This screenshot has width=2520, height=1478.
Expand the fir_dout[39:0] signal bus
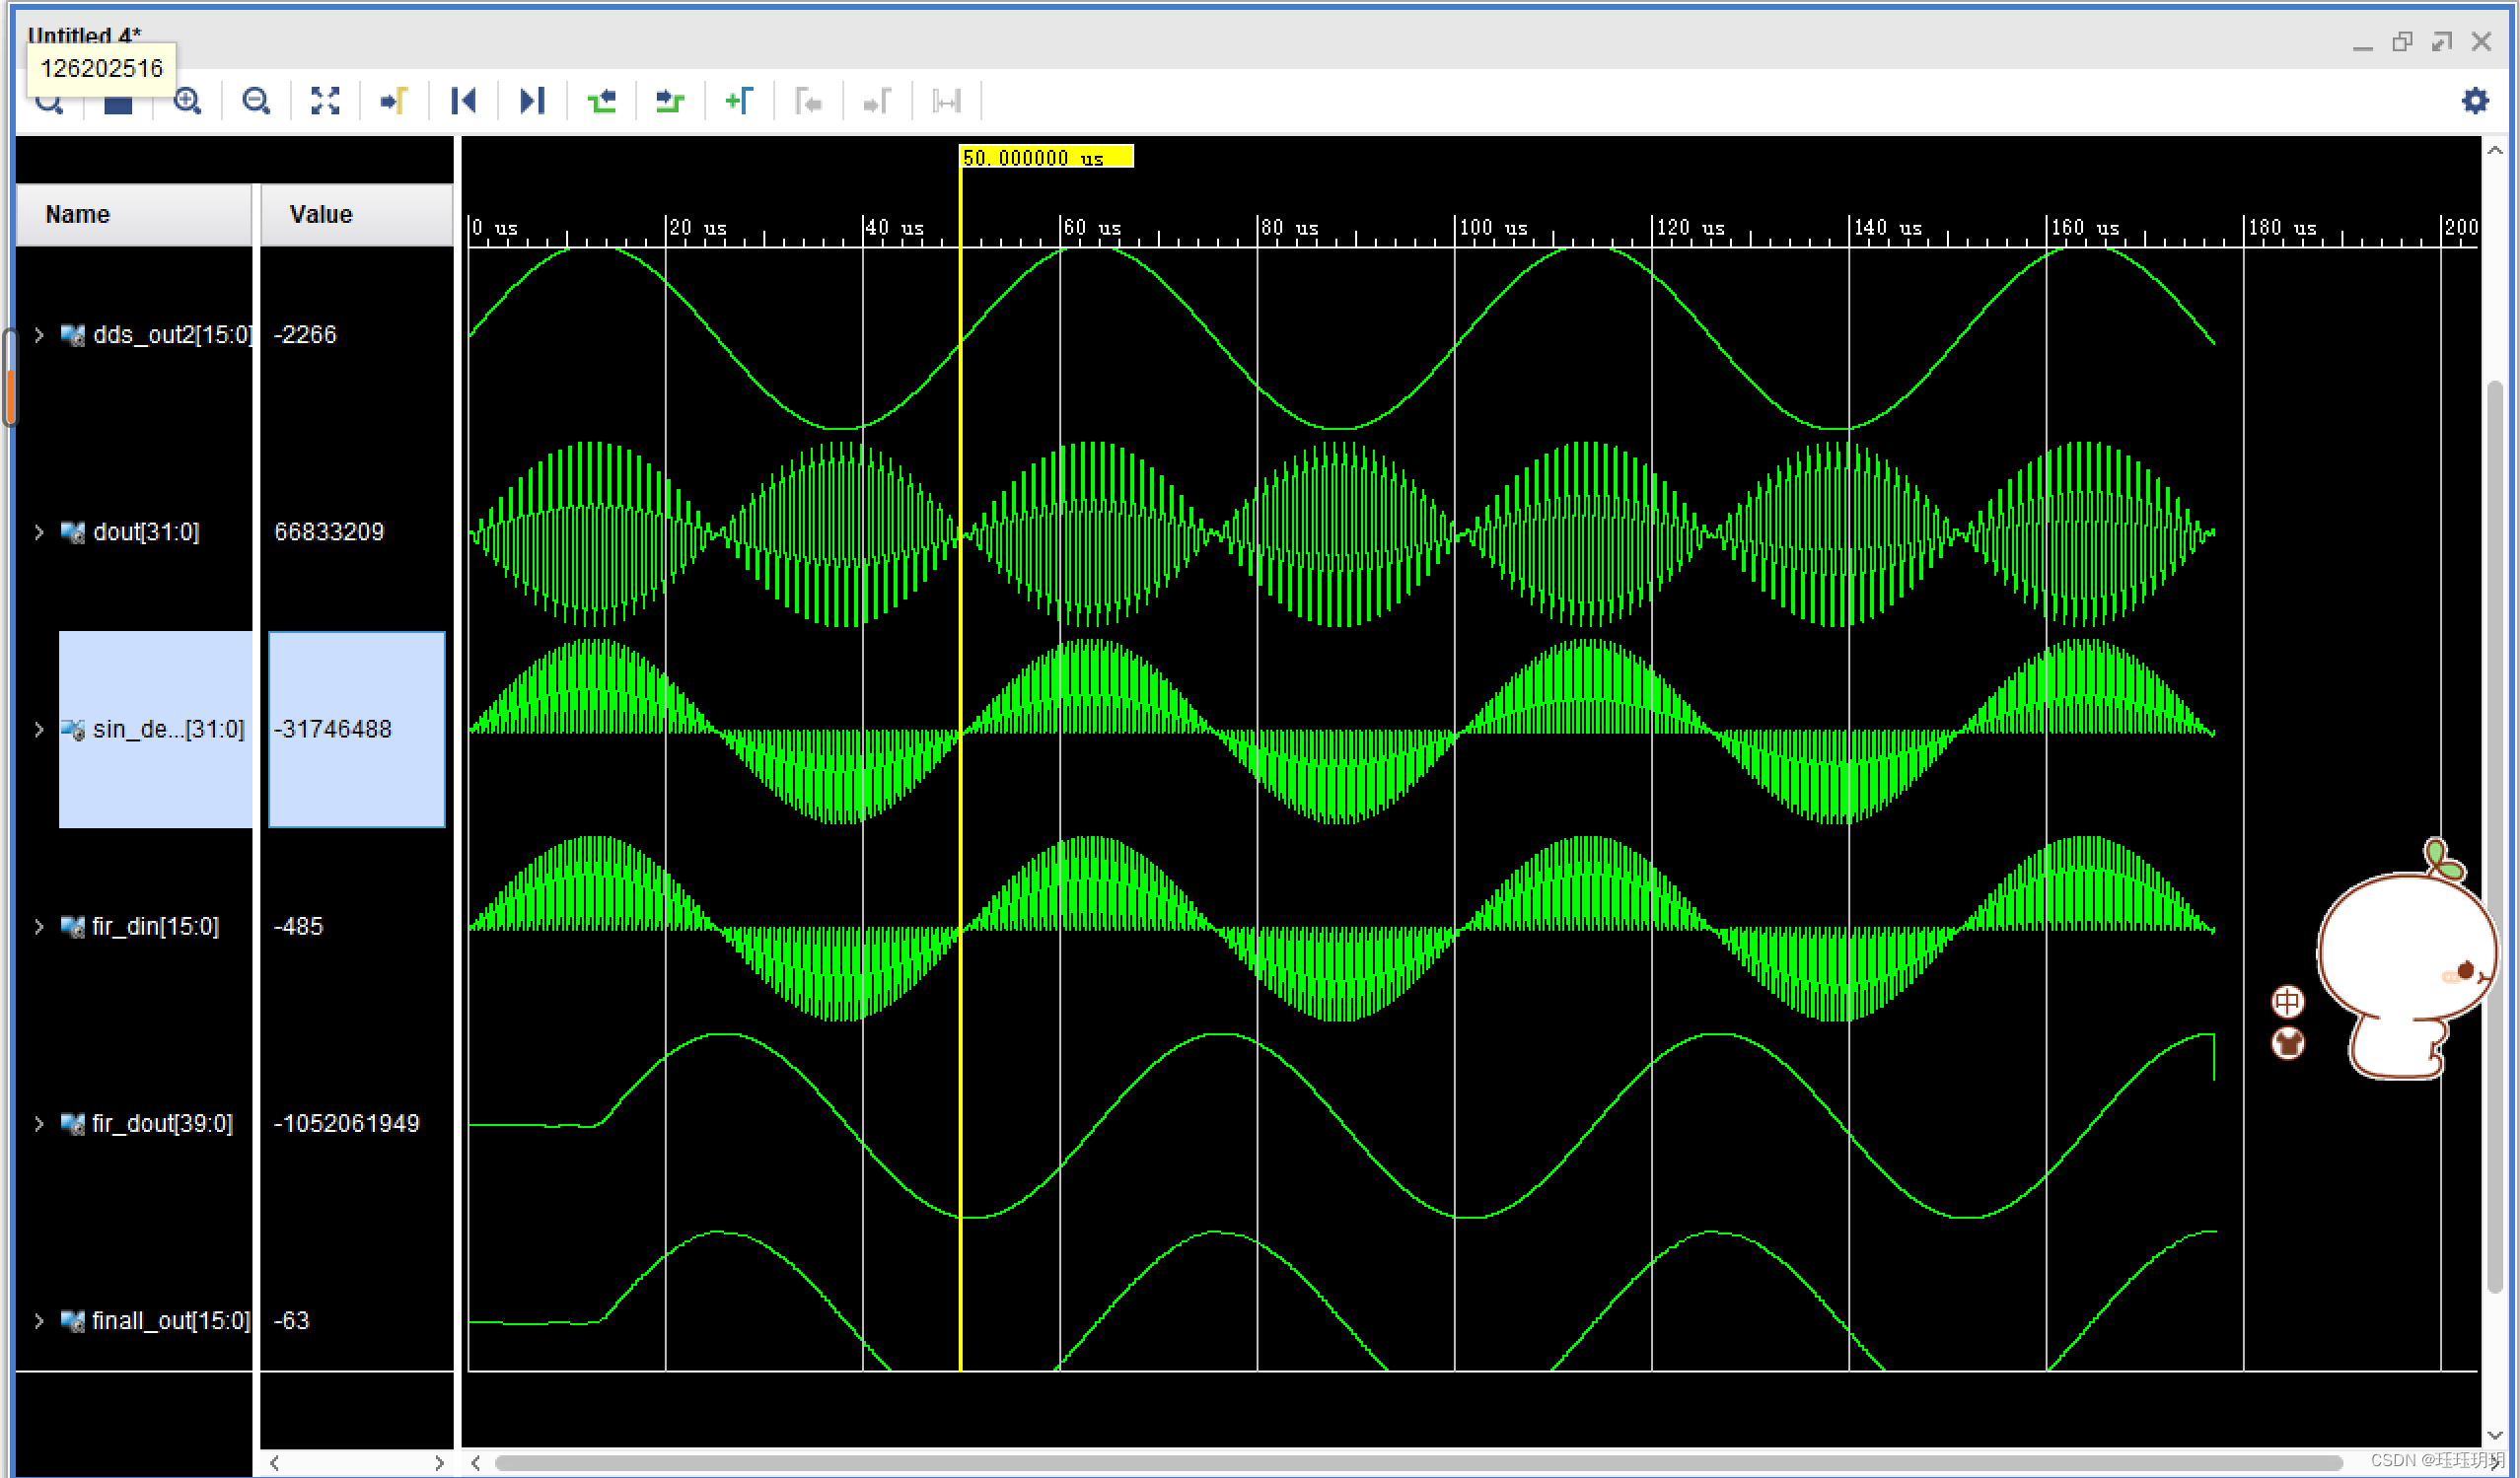[39, 1124]
